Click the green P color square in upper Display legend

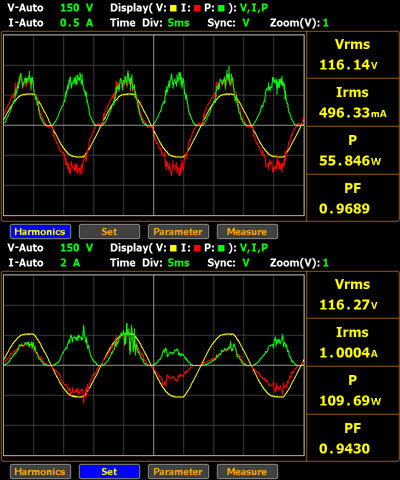pyautogui.click(x=221, y=8)
